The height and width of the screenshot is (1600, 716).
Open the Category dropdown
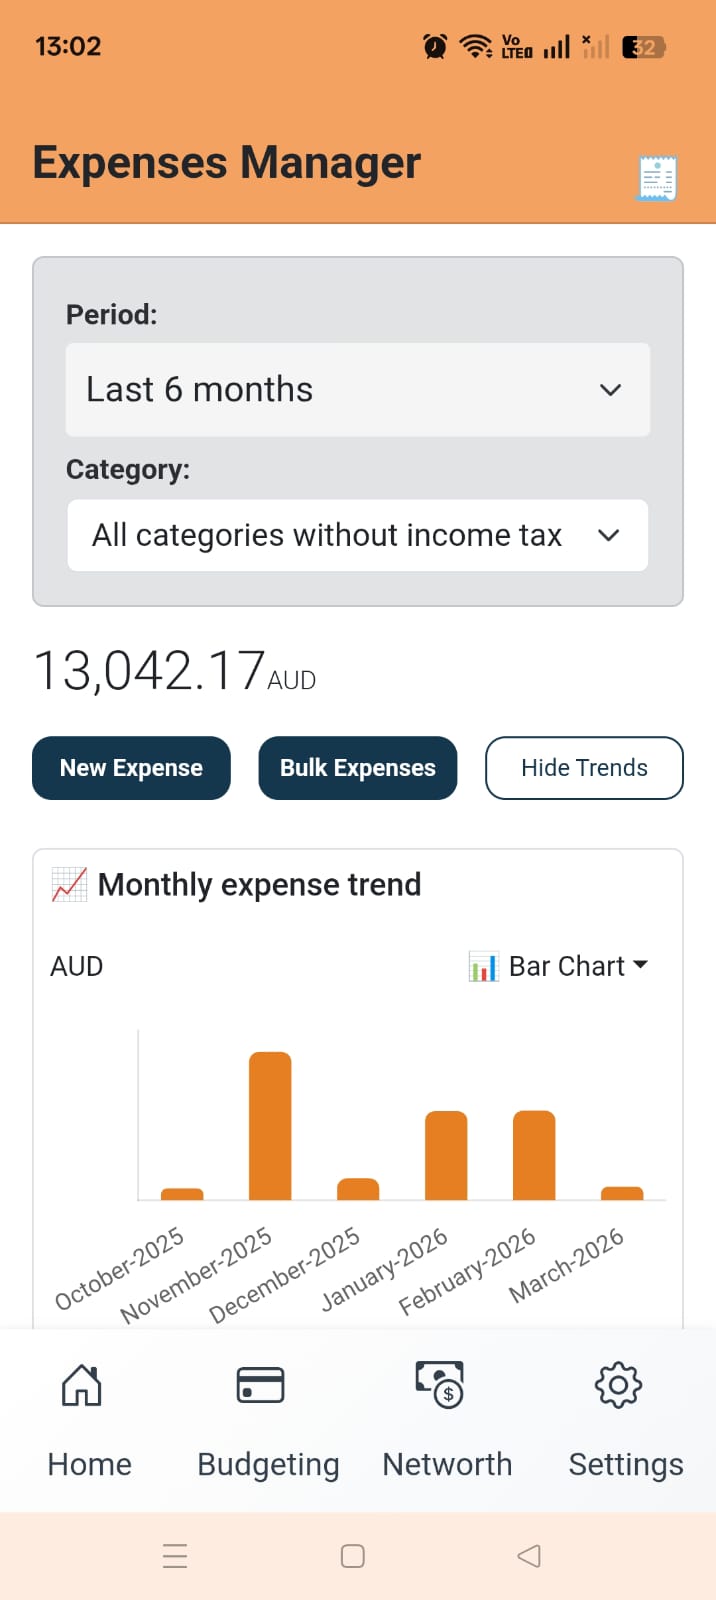point(358,536)
